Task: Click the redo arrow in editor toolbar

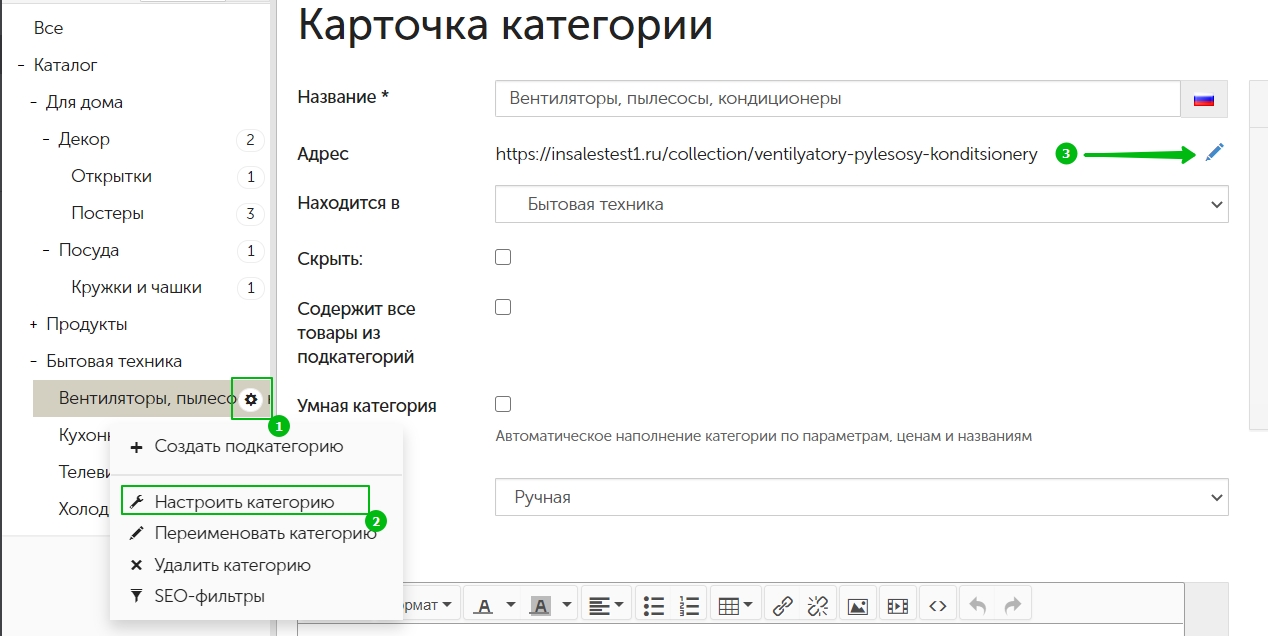Action: (1012, 605)
